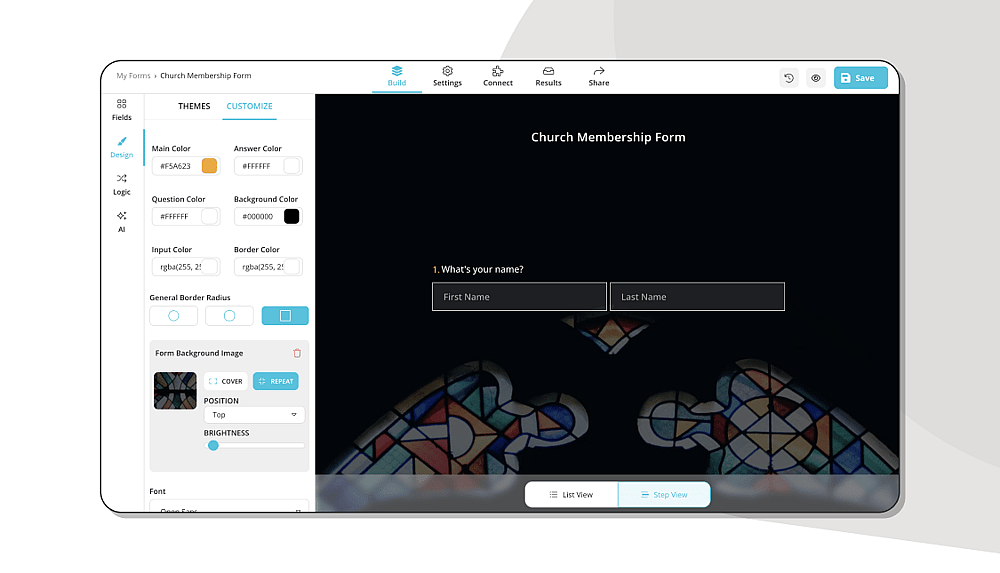This screenshot has height=573, width=1000.
Task: Click the First Name input field
Action: point(519,297)
